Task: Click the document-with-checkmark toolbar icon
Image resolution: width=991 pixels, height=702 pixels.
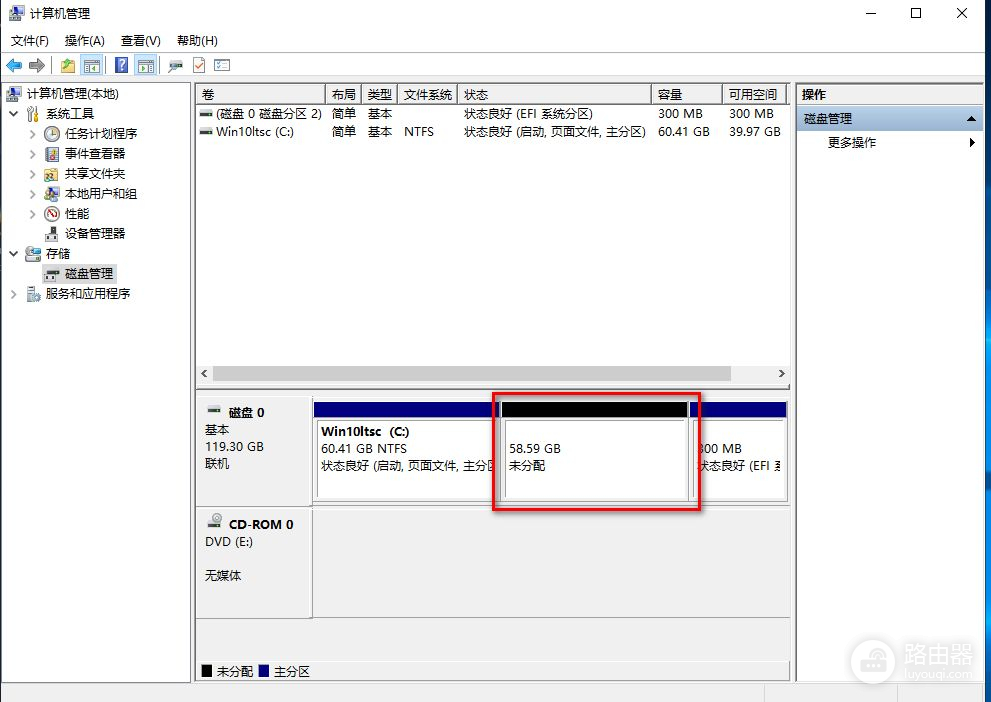Action: tap(198, 65)
